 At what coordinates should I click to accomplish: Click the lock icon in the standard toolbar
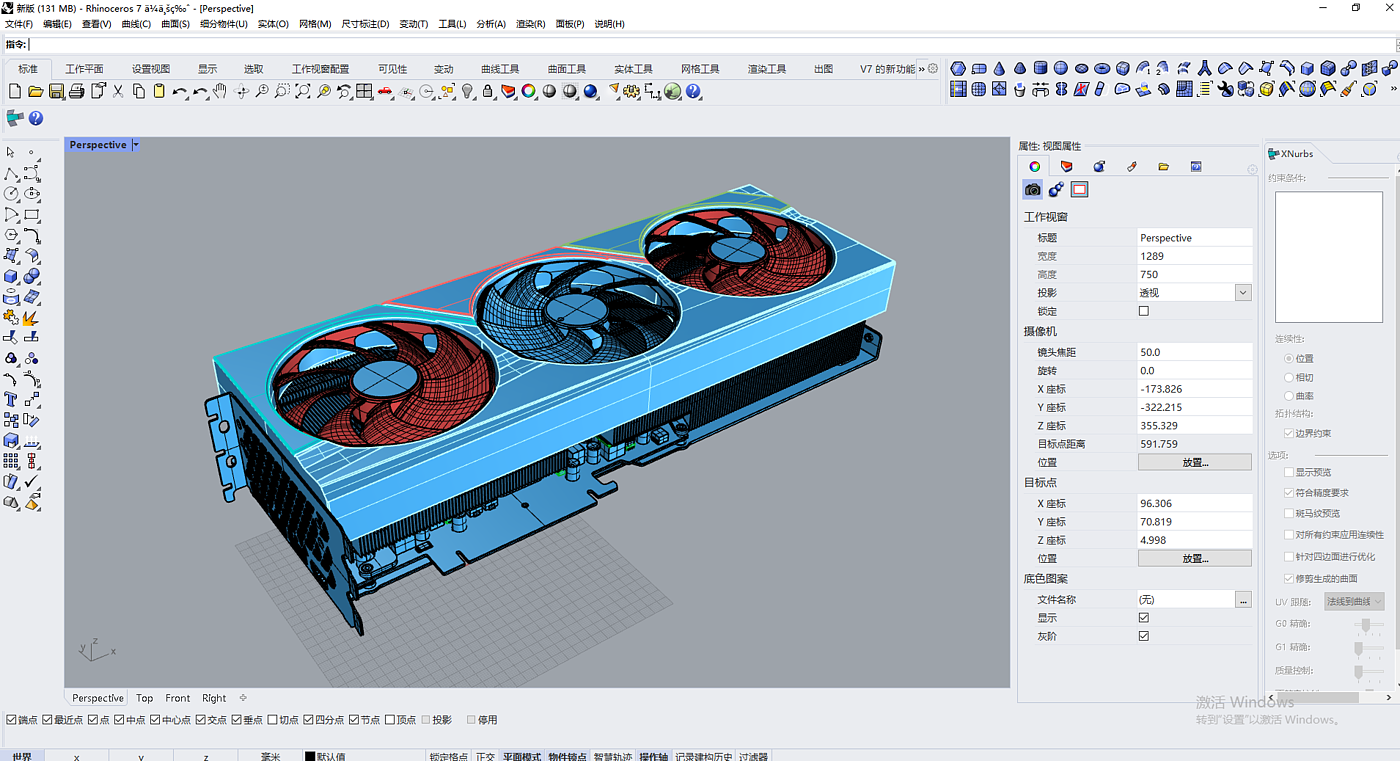tap(487, 91)
